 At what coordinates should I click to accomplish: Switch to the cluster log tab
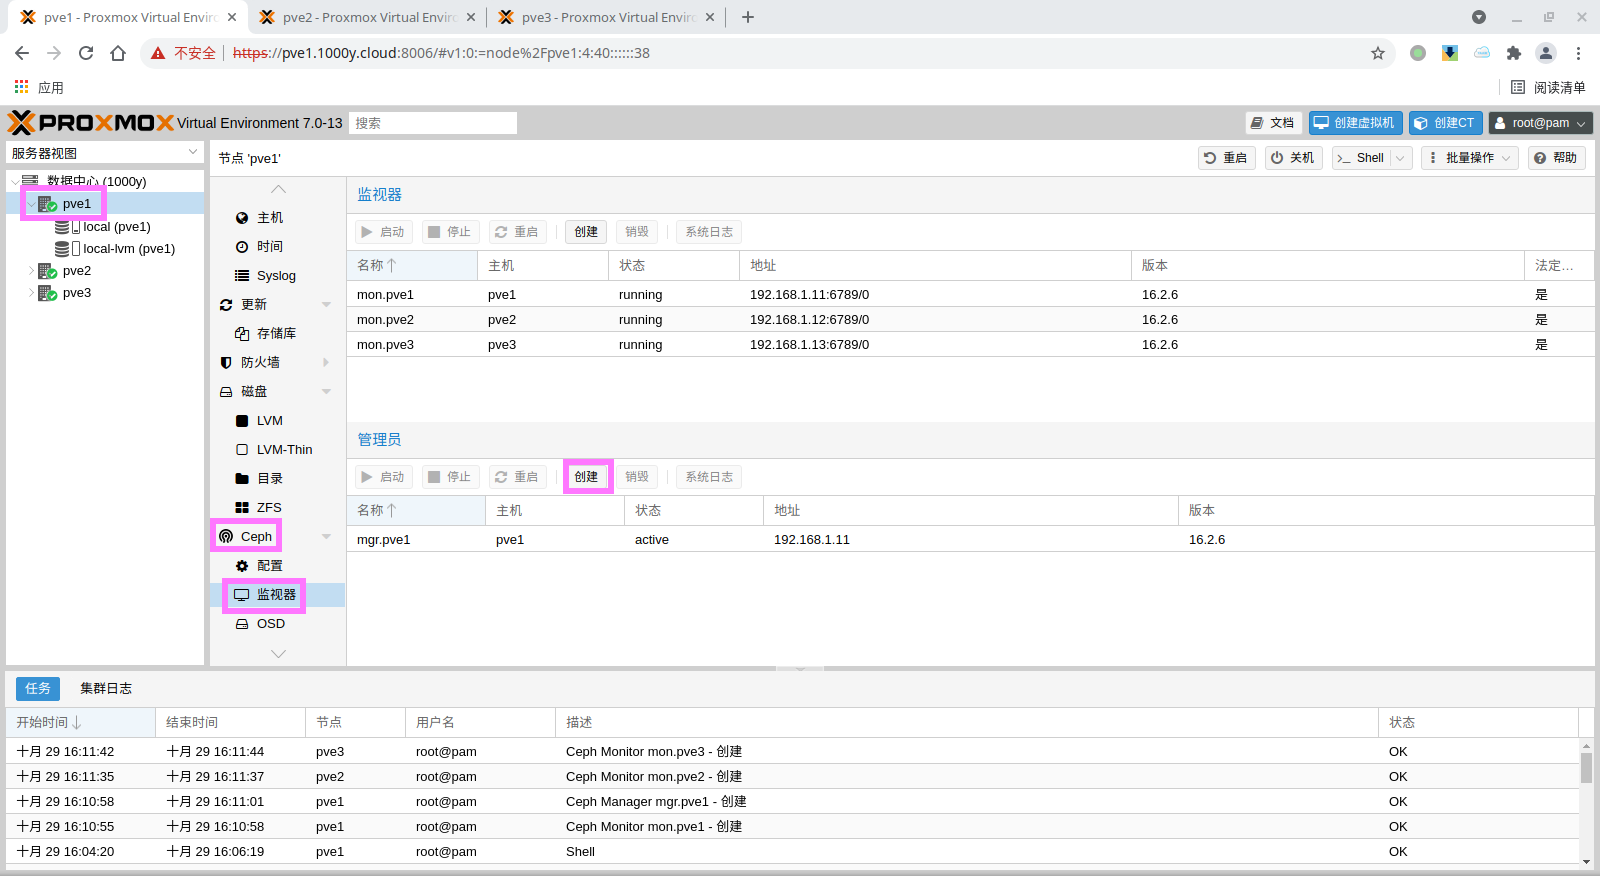point(106,688)
